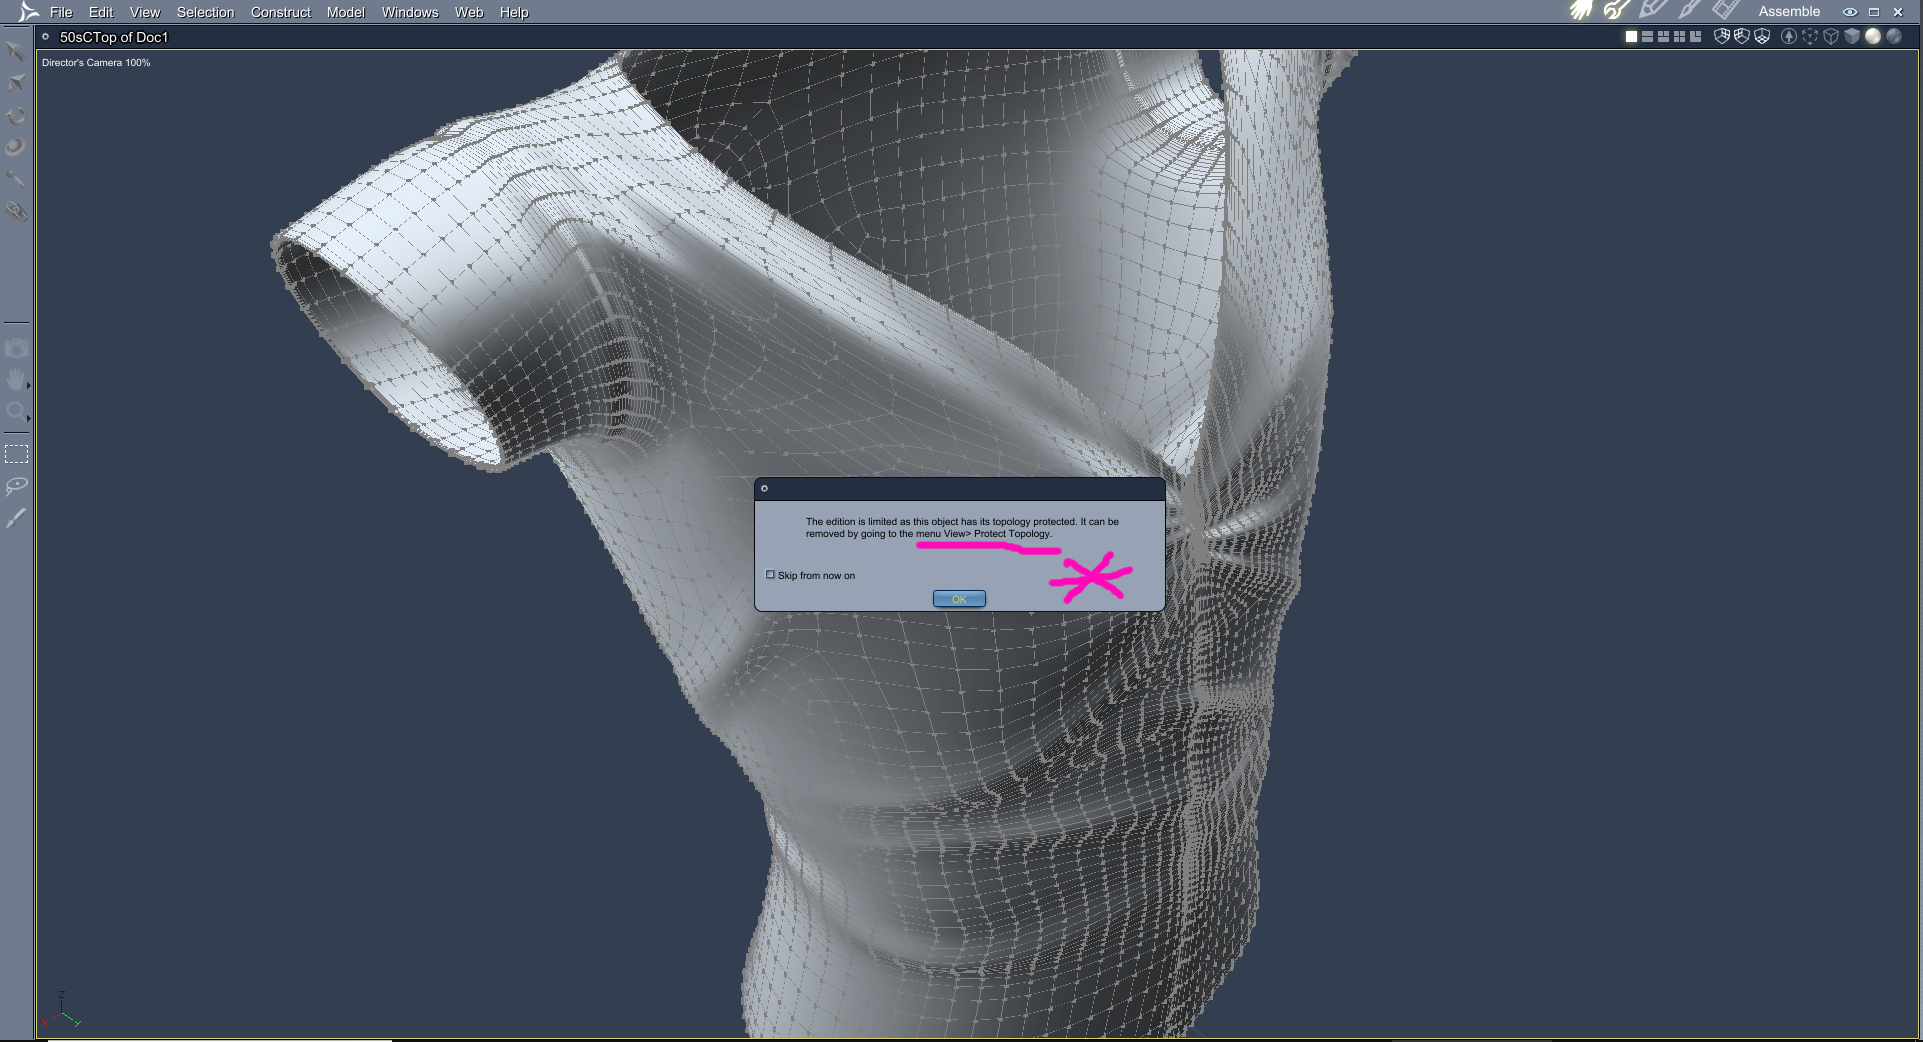Viewport: 1923px width, 1042px height.
Task: Choose textured sphere display mode
Action: (x=1894, y=36)
